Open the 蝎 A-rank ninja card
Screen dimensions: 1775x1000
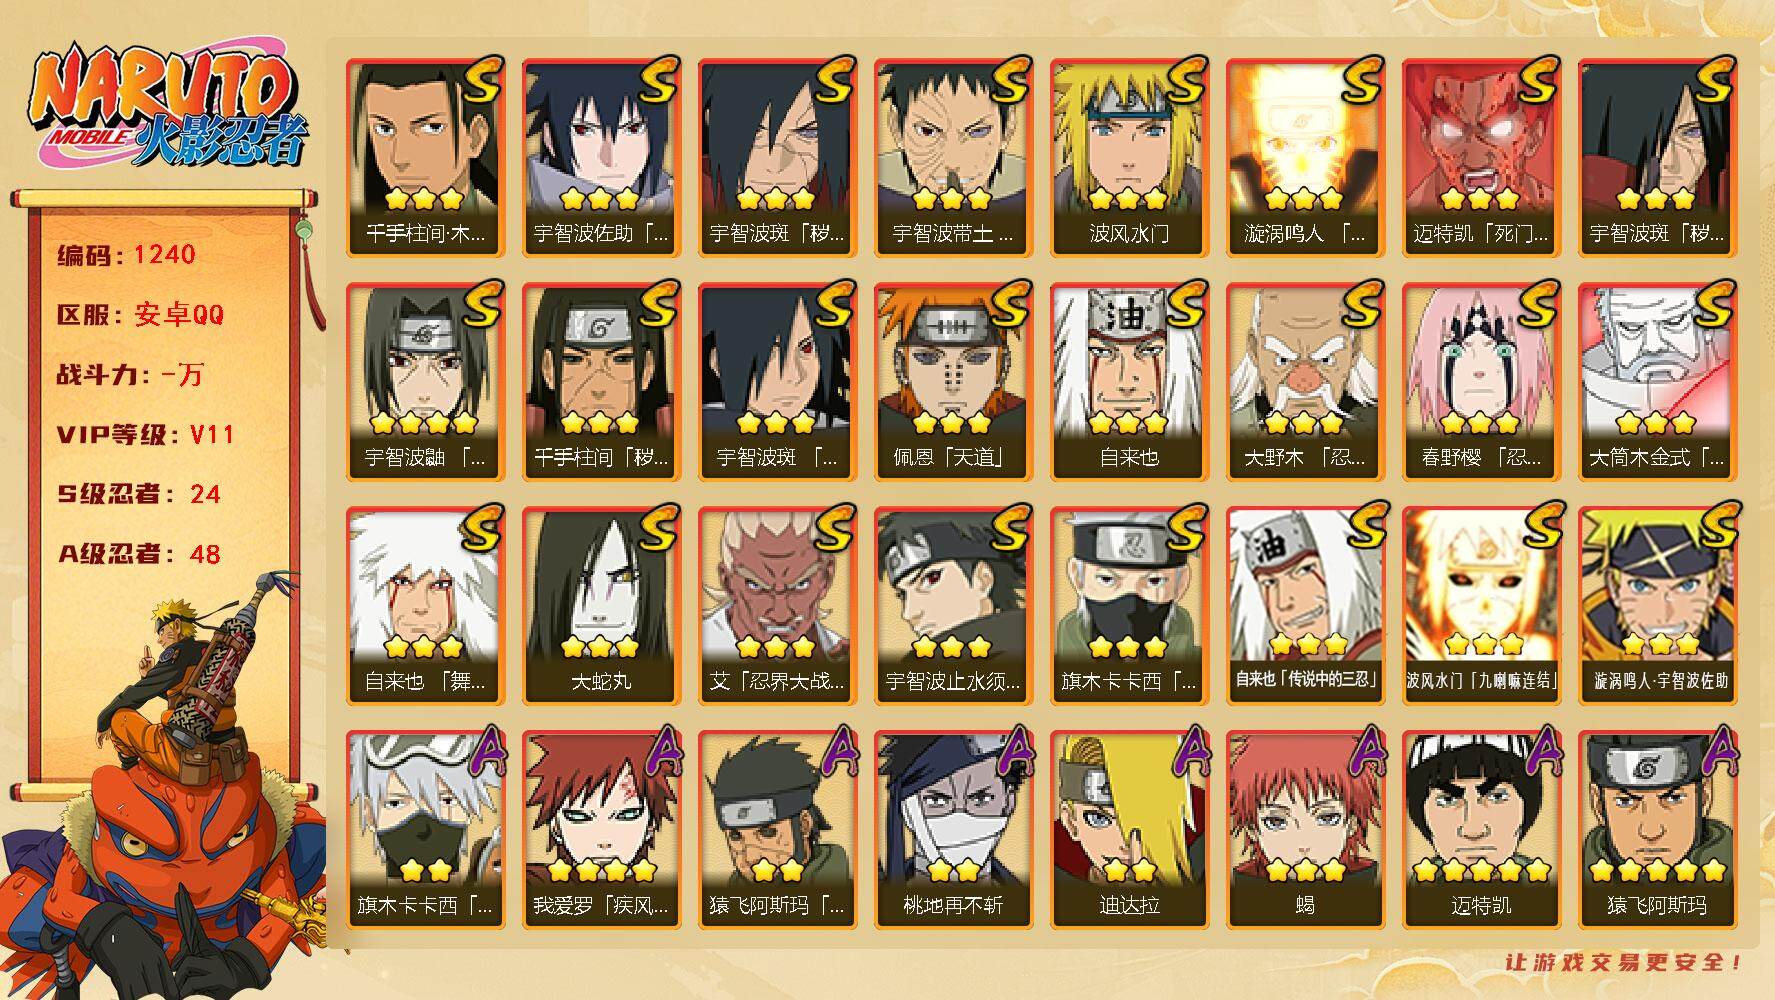1305,829
